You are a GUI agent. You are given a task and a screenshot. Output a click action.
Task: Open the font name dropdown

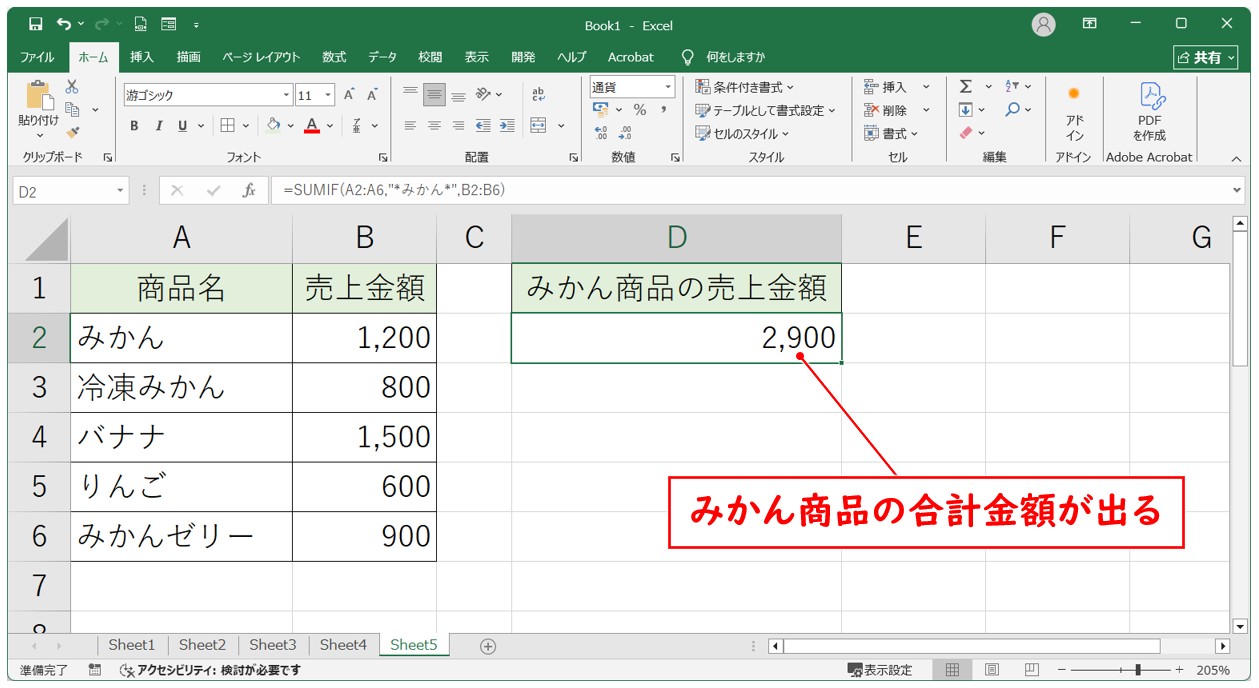coord(286,95)
